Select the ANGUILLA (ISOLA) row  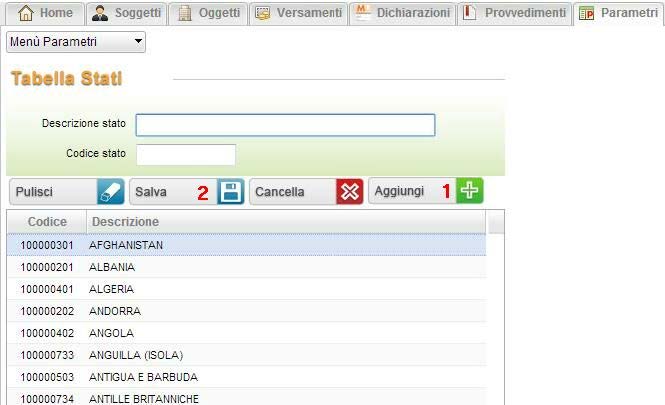246,355
